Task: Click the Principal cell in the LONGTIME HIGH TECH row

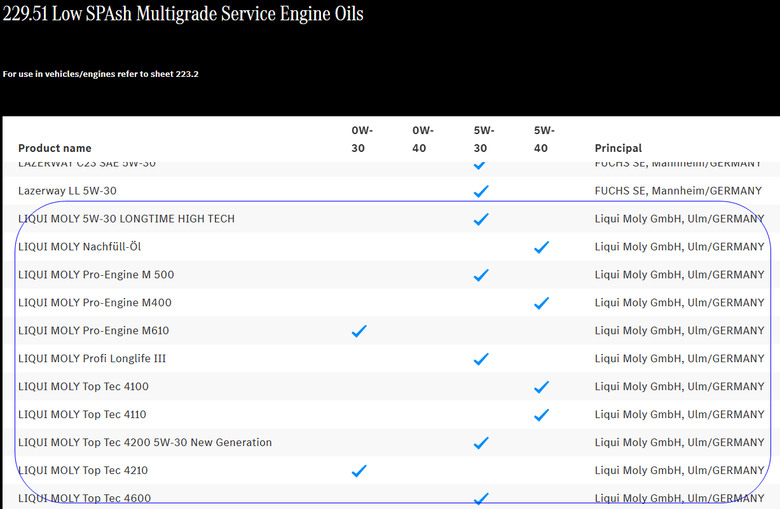Action: [680, 219]
